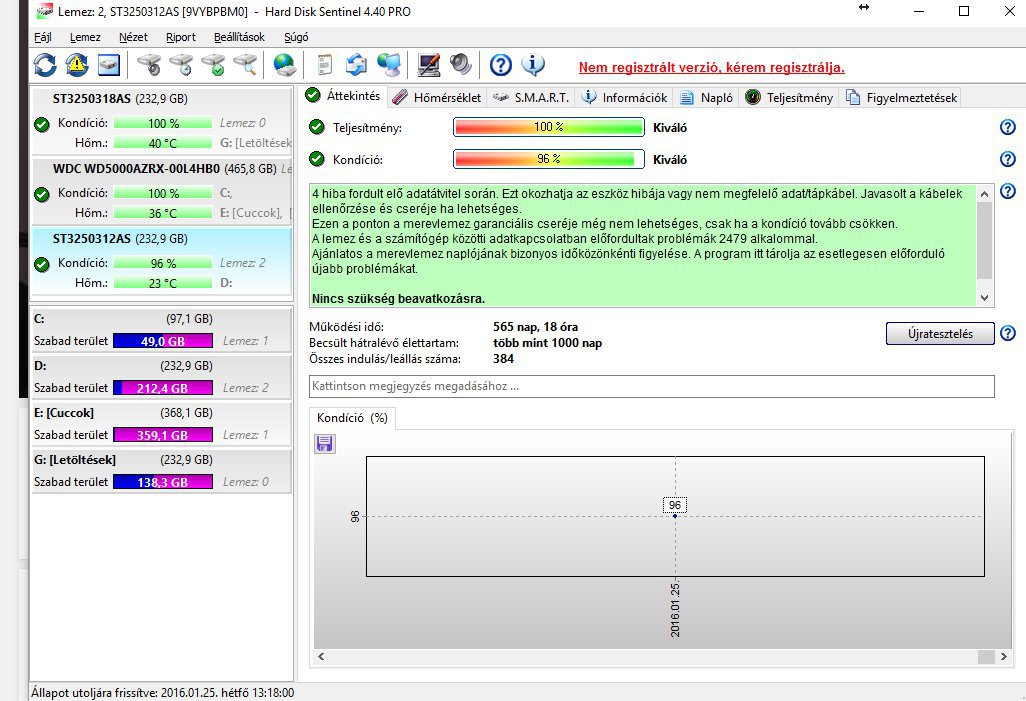Viewport: 1026px width, 701px height.
Task: Open the Fájl menu
Action: tap(43, 37)
